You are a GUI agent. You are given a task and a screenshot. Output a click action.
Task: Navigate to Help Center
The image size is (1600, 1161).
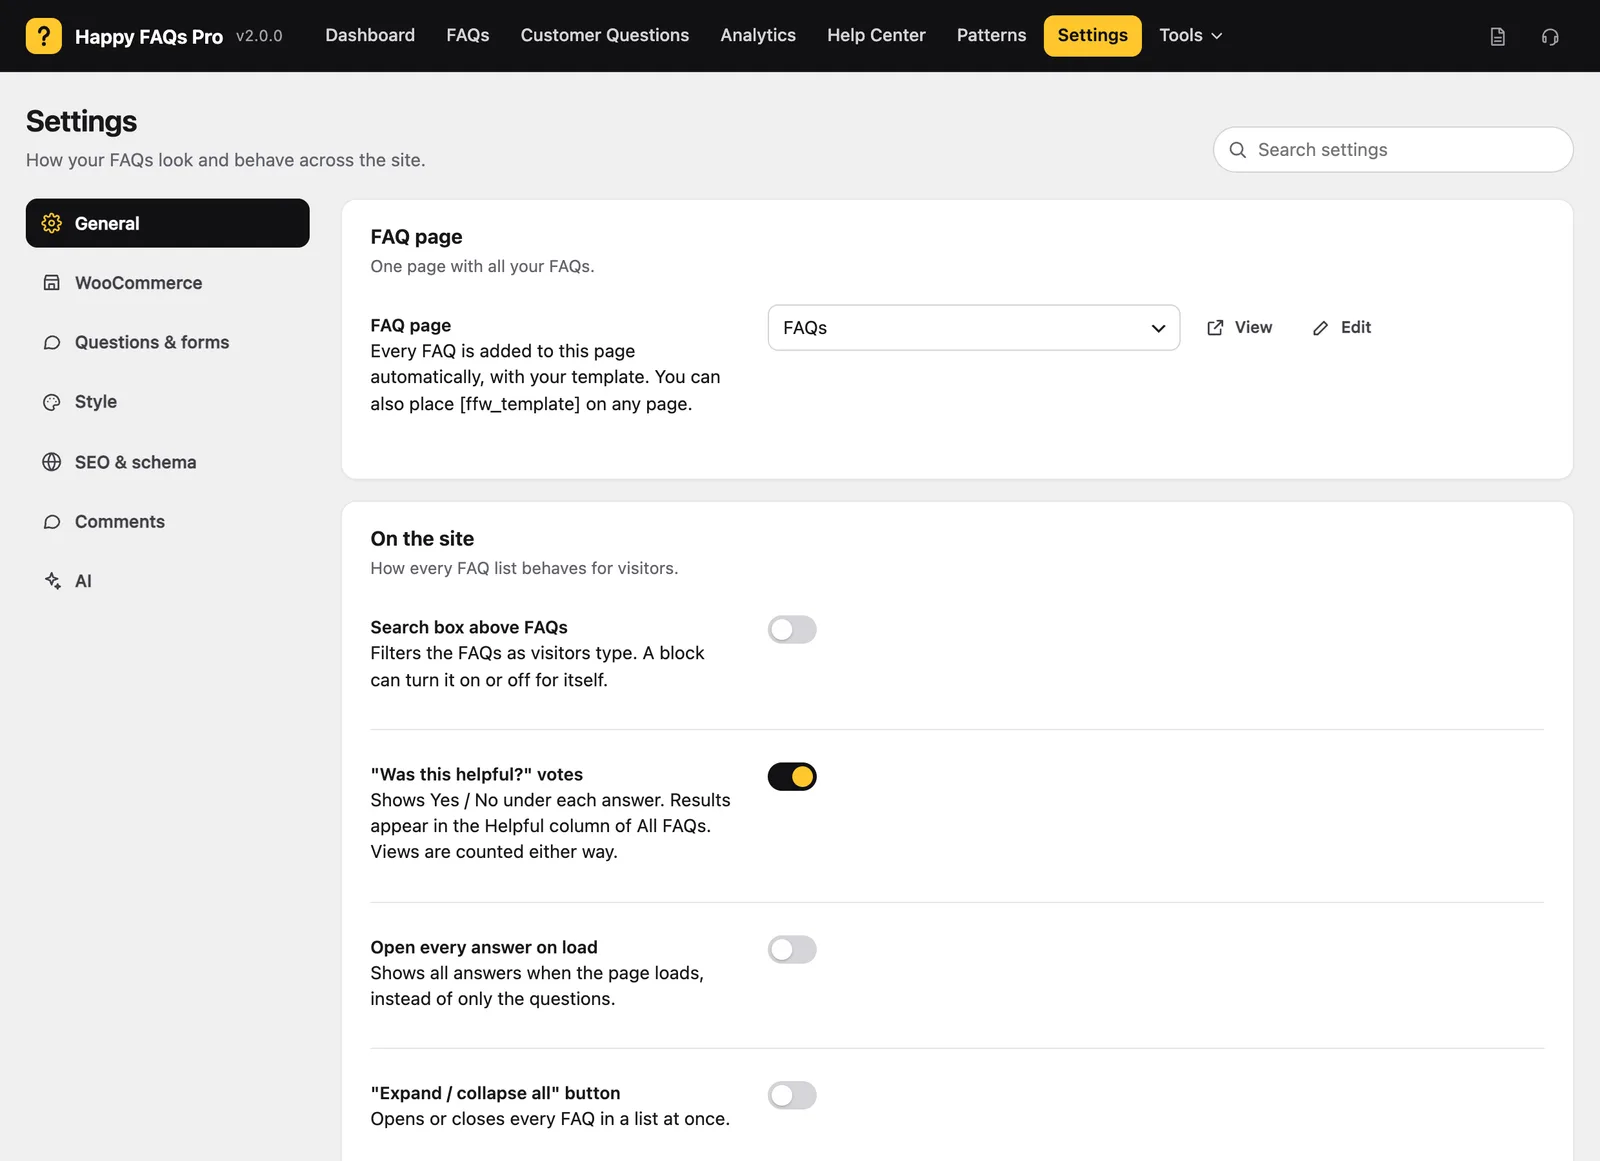click(876, 36)
